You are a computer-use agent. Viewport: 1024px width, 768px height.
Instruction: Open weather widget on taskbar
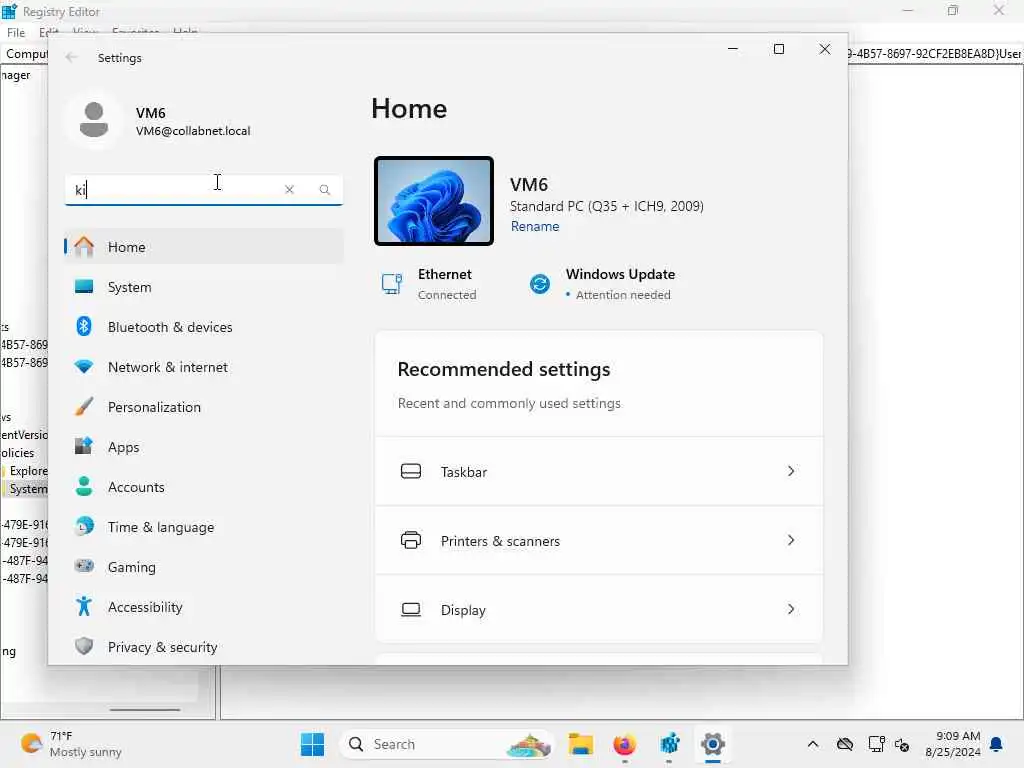point(71,744)
